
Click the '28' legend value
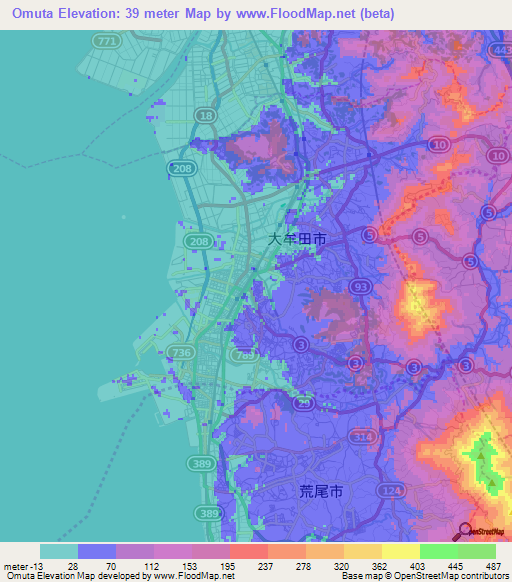tap(73, 567)
